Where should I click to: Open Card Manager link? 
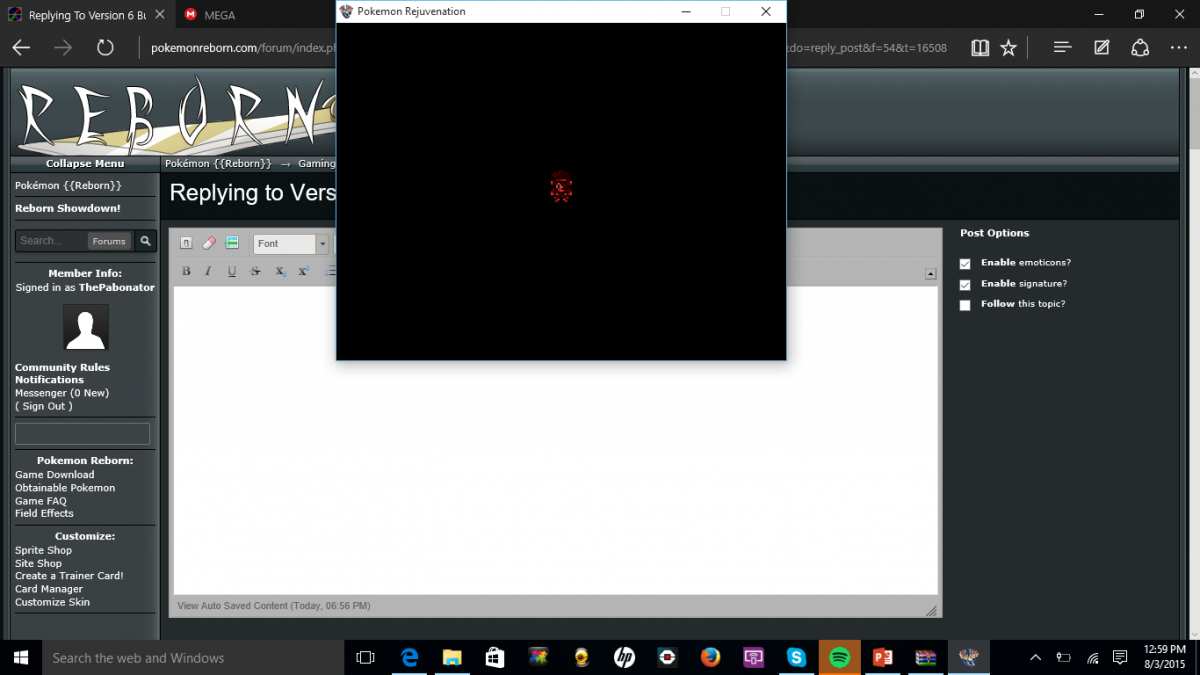point(49,589)
